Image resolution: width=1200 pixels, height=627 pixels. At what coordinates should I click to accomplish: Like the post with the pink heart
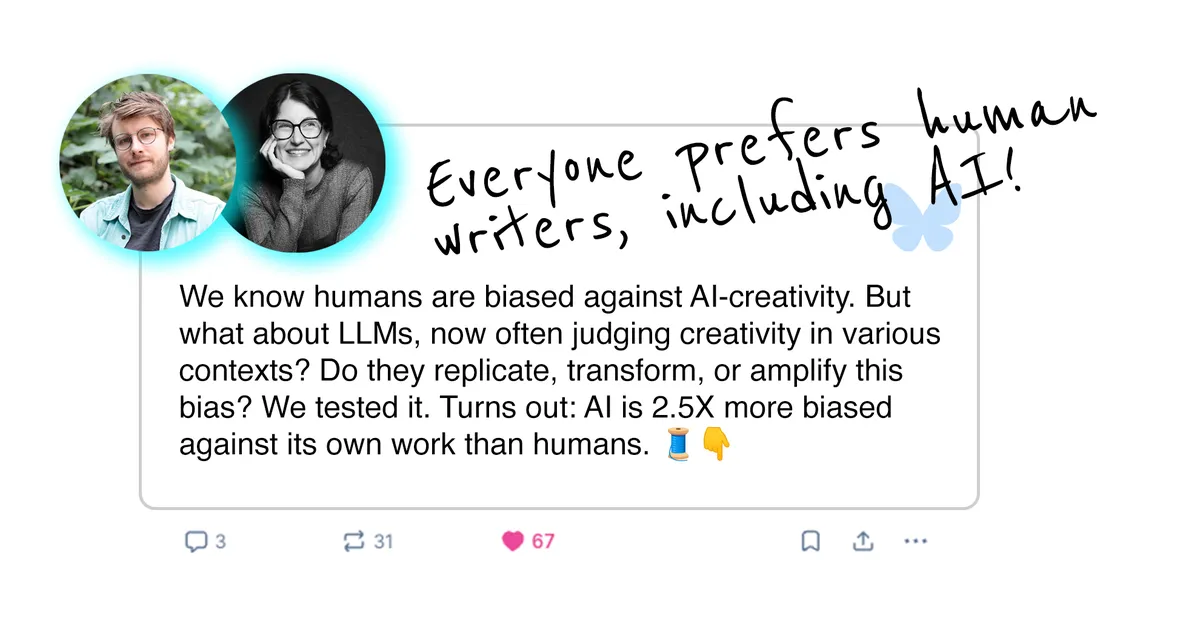click(513, 541)
